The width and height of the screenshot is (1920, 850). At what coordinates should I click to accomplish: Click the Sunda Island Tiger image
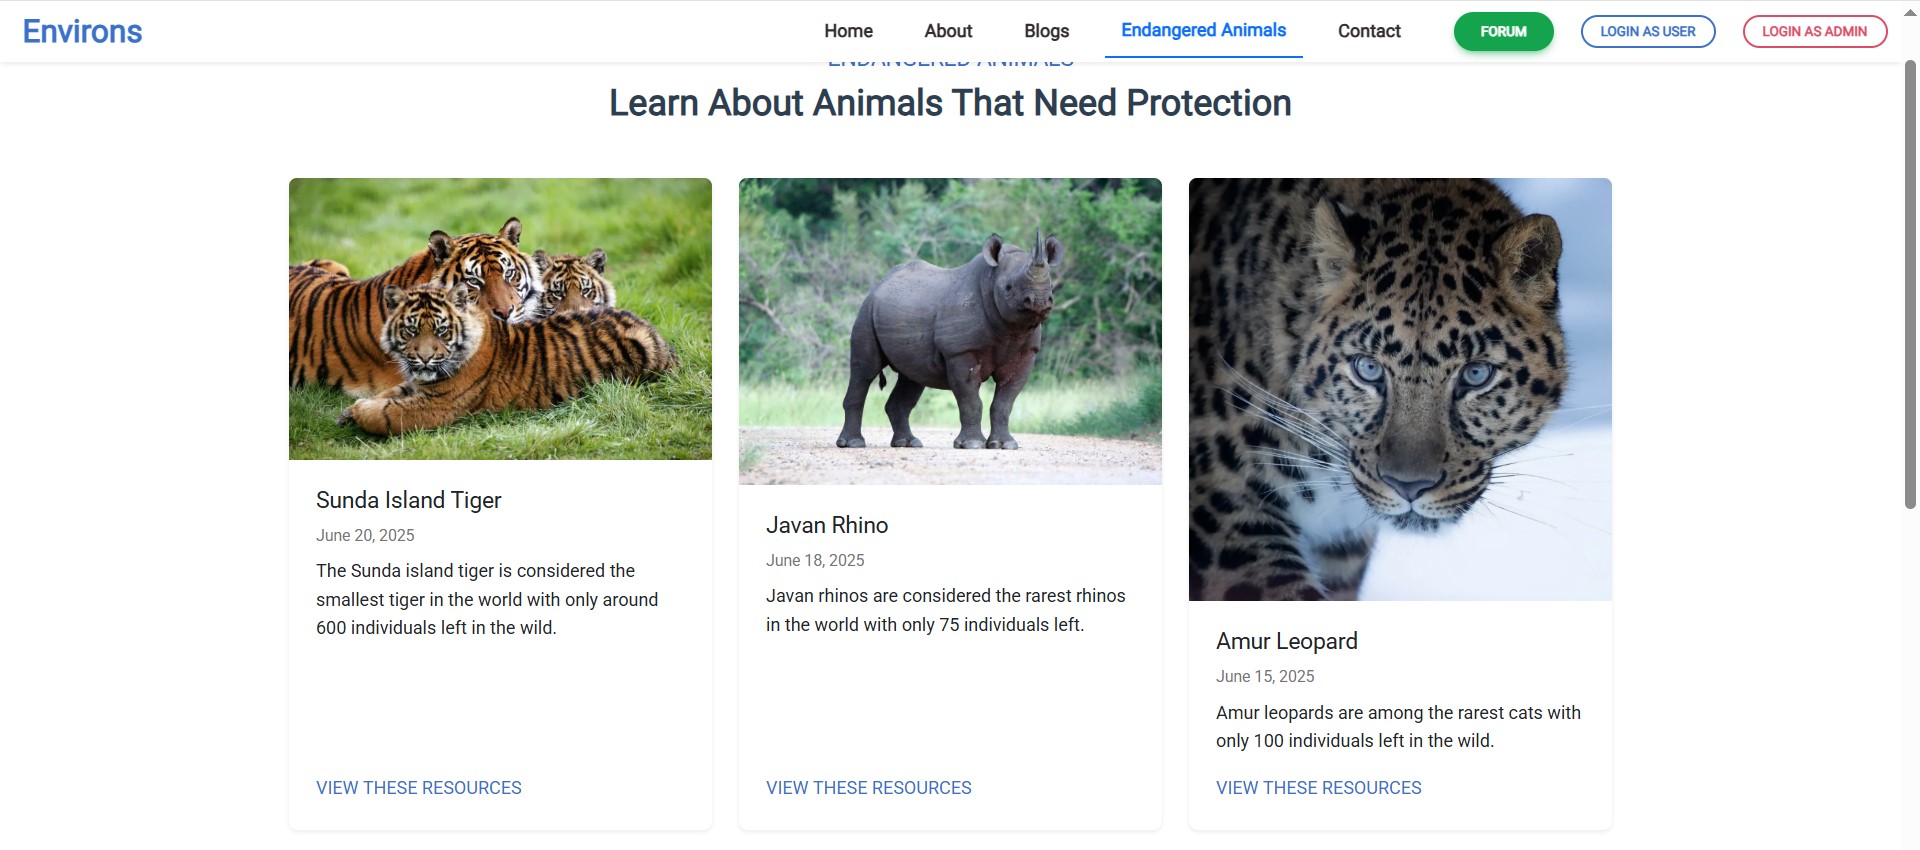[499, 319]
